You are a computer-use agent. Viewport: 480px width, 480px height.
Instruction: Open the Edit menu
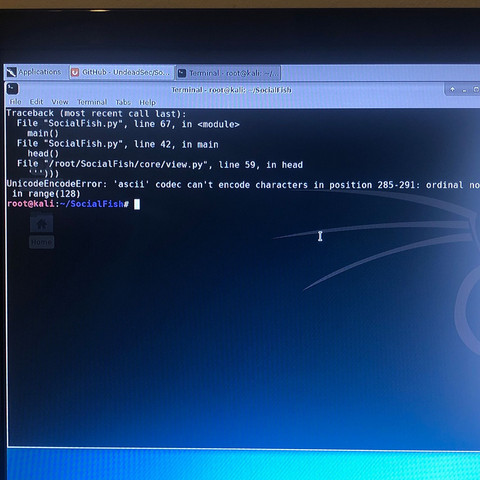[x=36, y=102]
